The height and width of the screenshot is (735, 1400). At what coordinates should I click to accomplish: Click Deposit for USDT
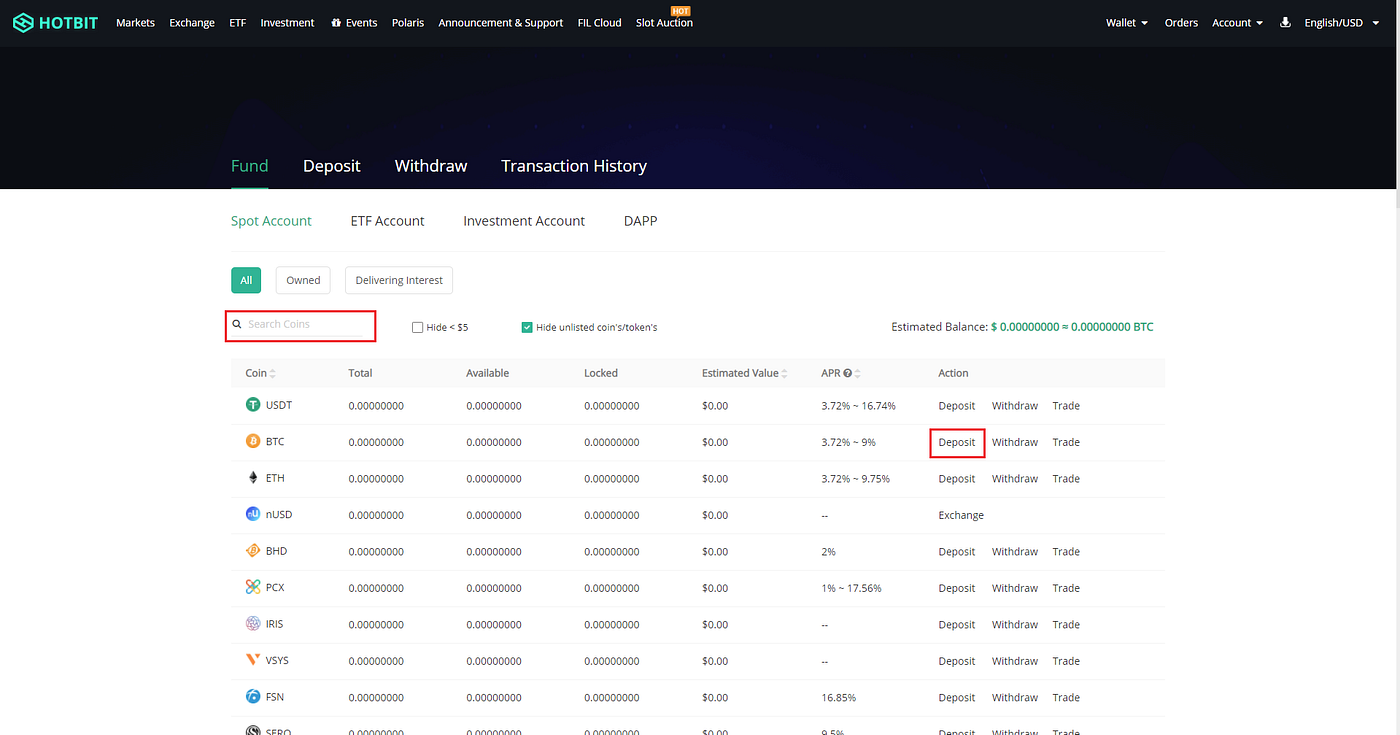957,406
